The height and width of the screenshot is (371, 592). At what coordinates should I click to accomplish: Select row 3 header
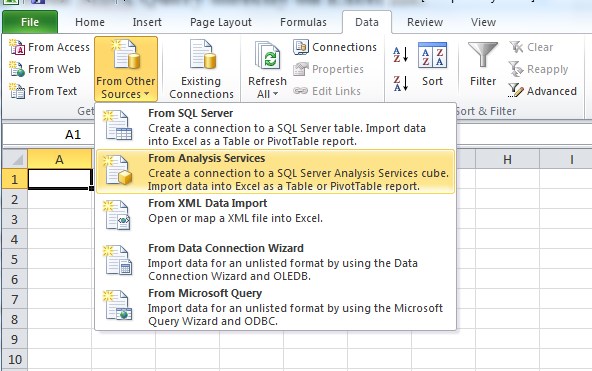coord(15,219)
